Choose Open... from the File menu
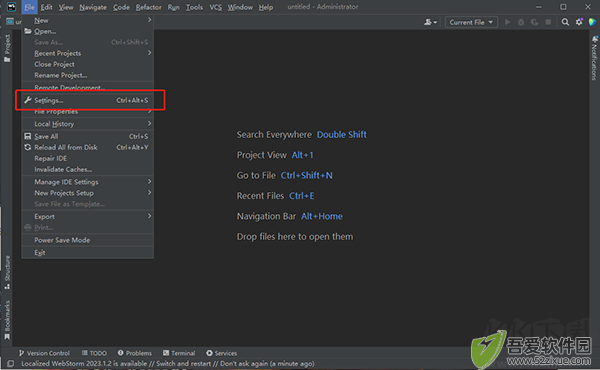The height and width of the screenshot is (370, 600). coord(88,31)
